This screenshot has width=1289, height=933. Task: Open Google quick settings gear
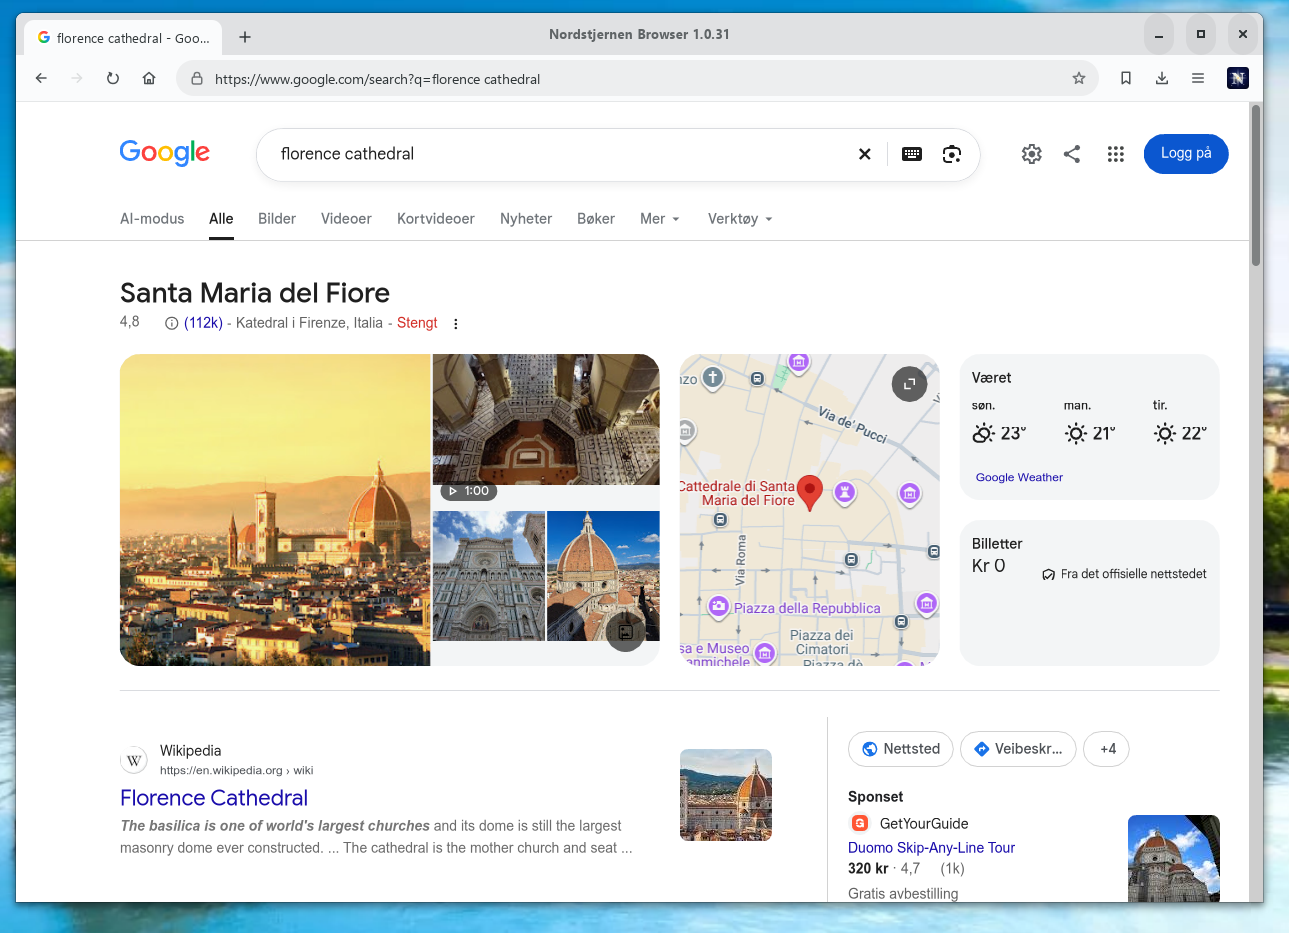(x=1032, y=154)
